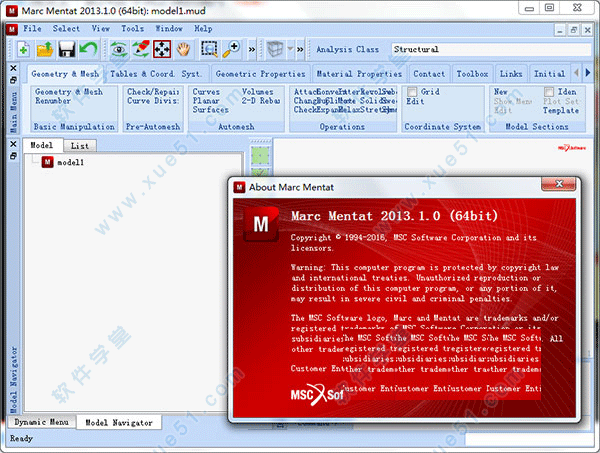Open the cube view dropdown arrow
600x453 pixels.
coord(290,49)
